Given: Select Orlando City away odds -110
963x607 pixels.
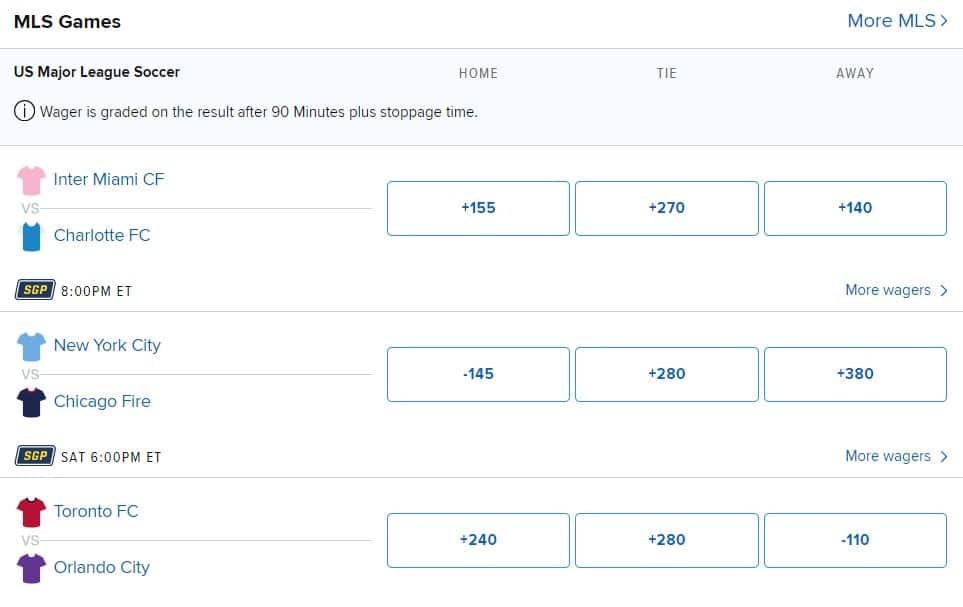Looking at the screenshot, I should coord(855,540).
